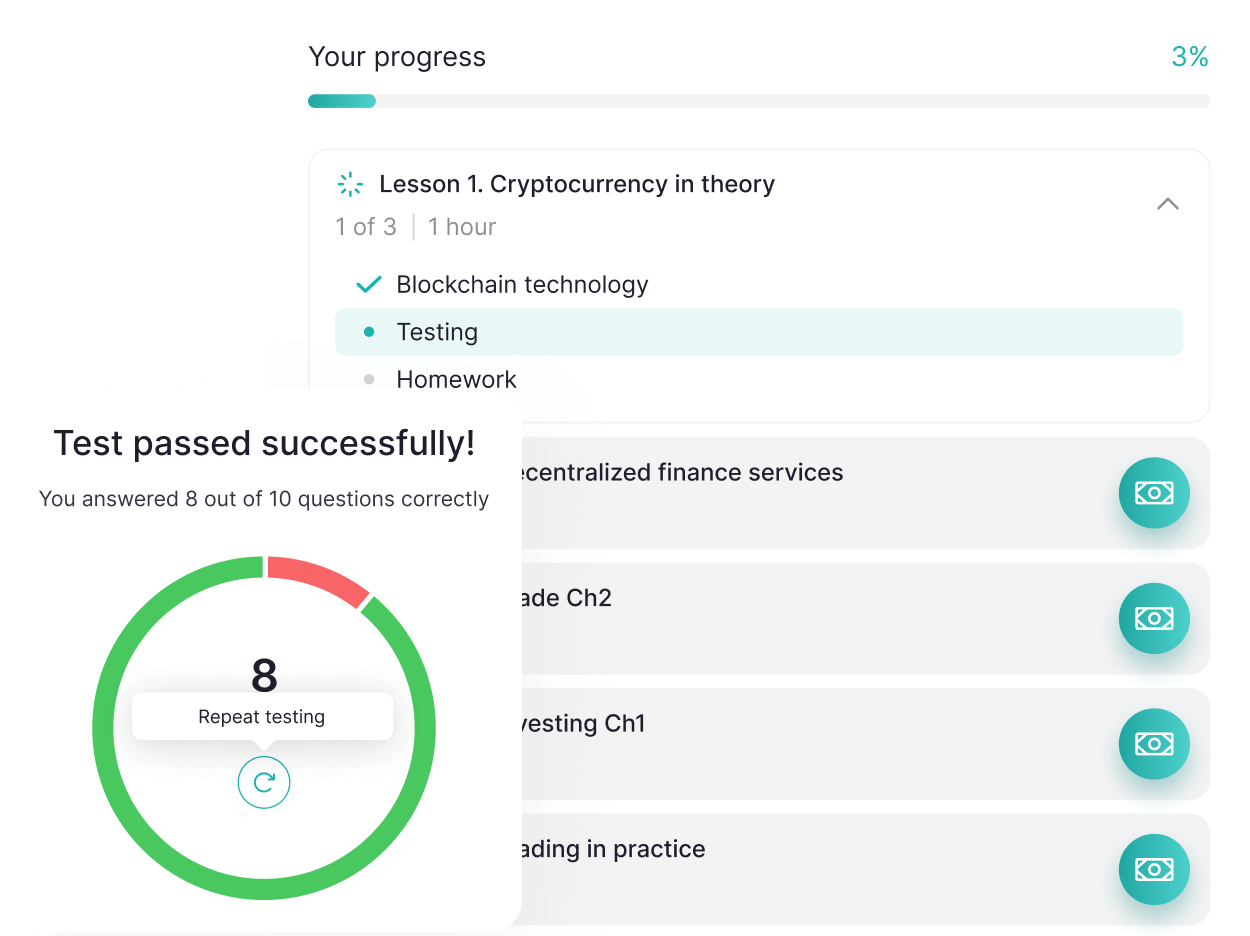The width and height of the screenshot is (1250, 936).
Task: Click the Your progress bar
Action: [759, 101]
